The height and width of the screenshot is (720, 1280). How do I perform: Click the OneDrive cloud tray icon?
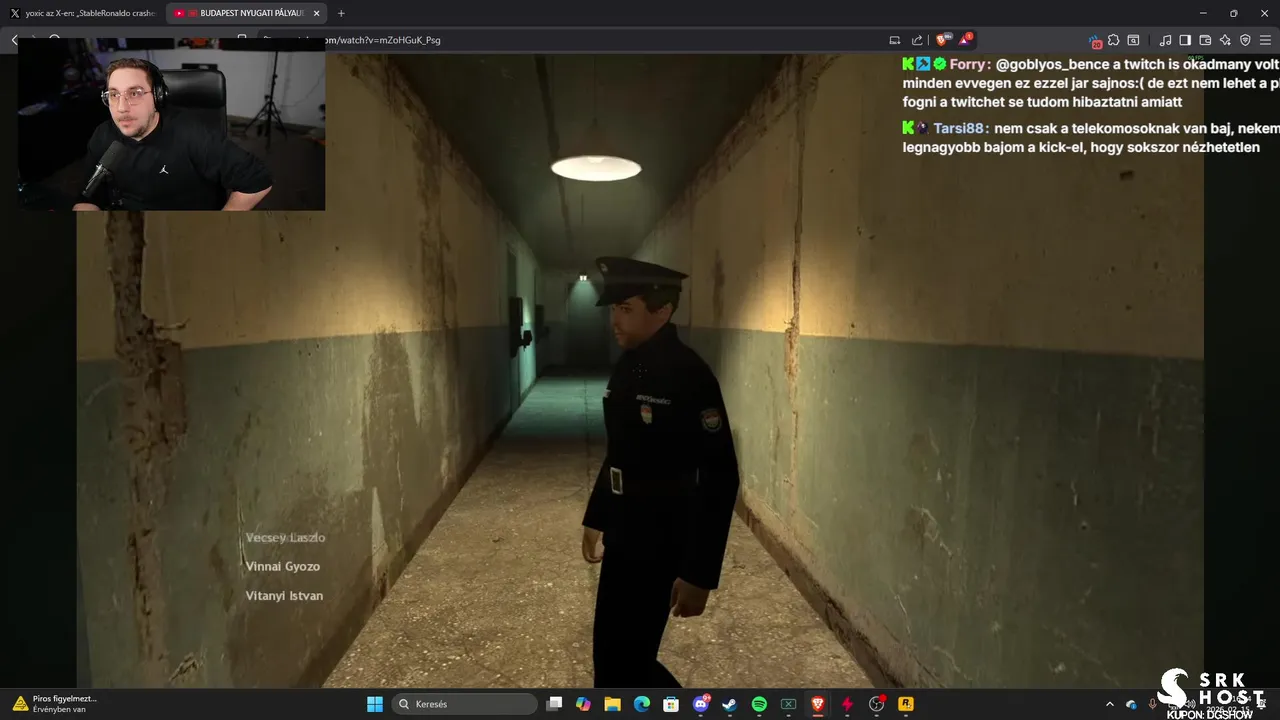pos(1132,704)
